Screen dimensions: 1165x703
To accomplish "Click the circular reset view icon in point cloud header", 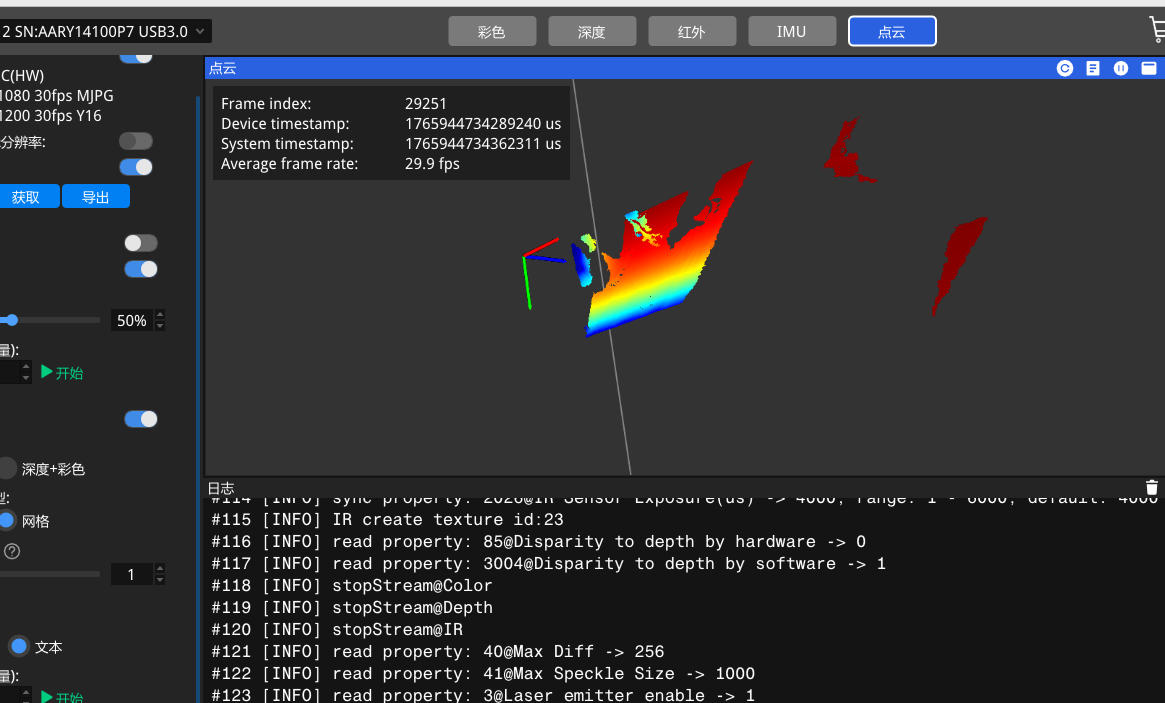I will (x=1065, y=68).
